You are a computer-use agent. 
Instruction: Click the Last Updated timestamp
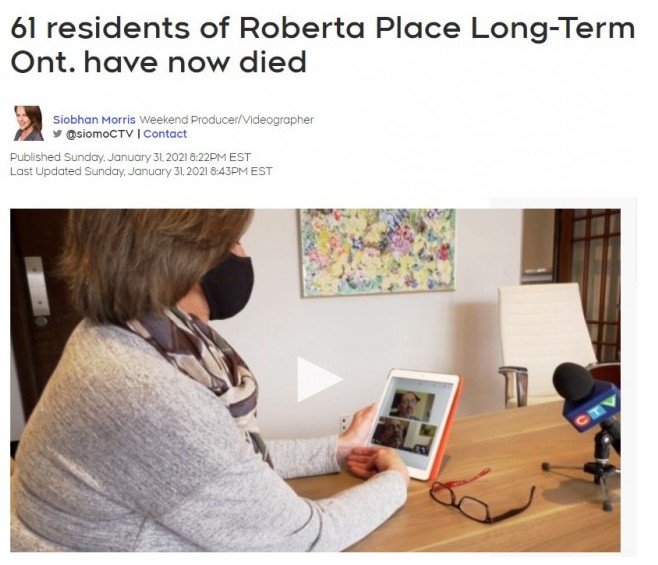[x=141, y=171]
